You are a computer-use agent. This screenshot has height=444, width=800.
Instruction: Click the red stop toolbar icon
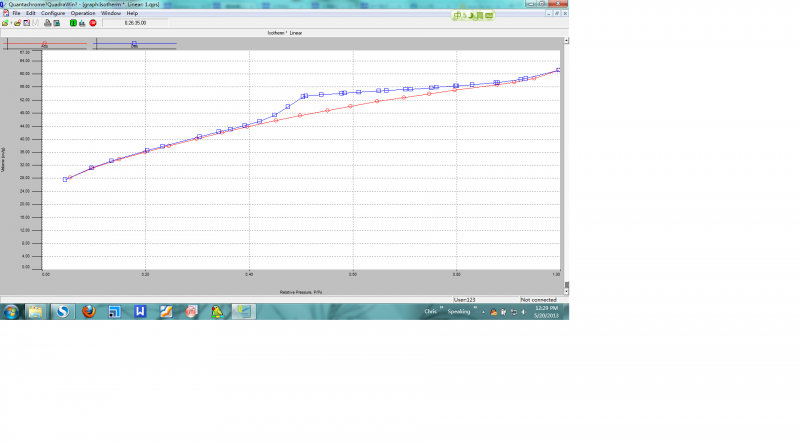pyautogui.click(x=93, y=23)
